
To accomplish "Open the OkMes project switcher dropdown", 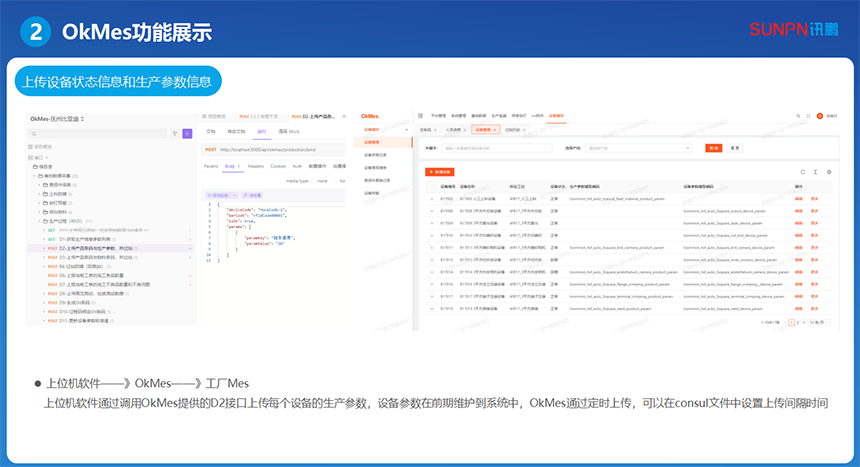I will (57, 119).
